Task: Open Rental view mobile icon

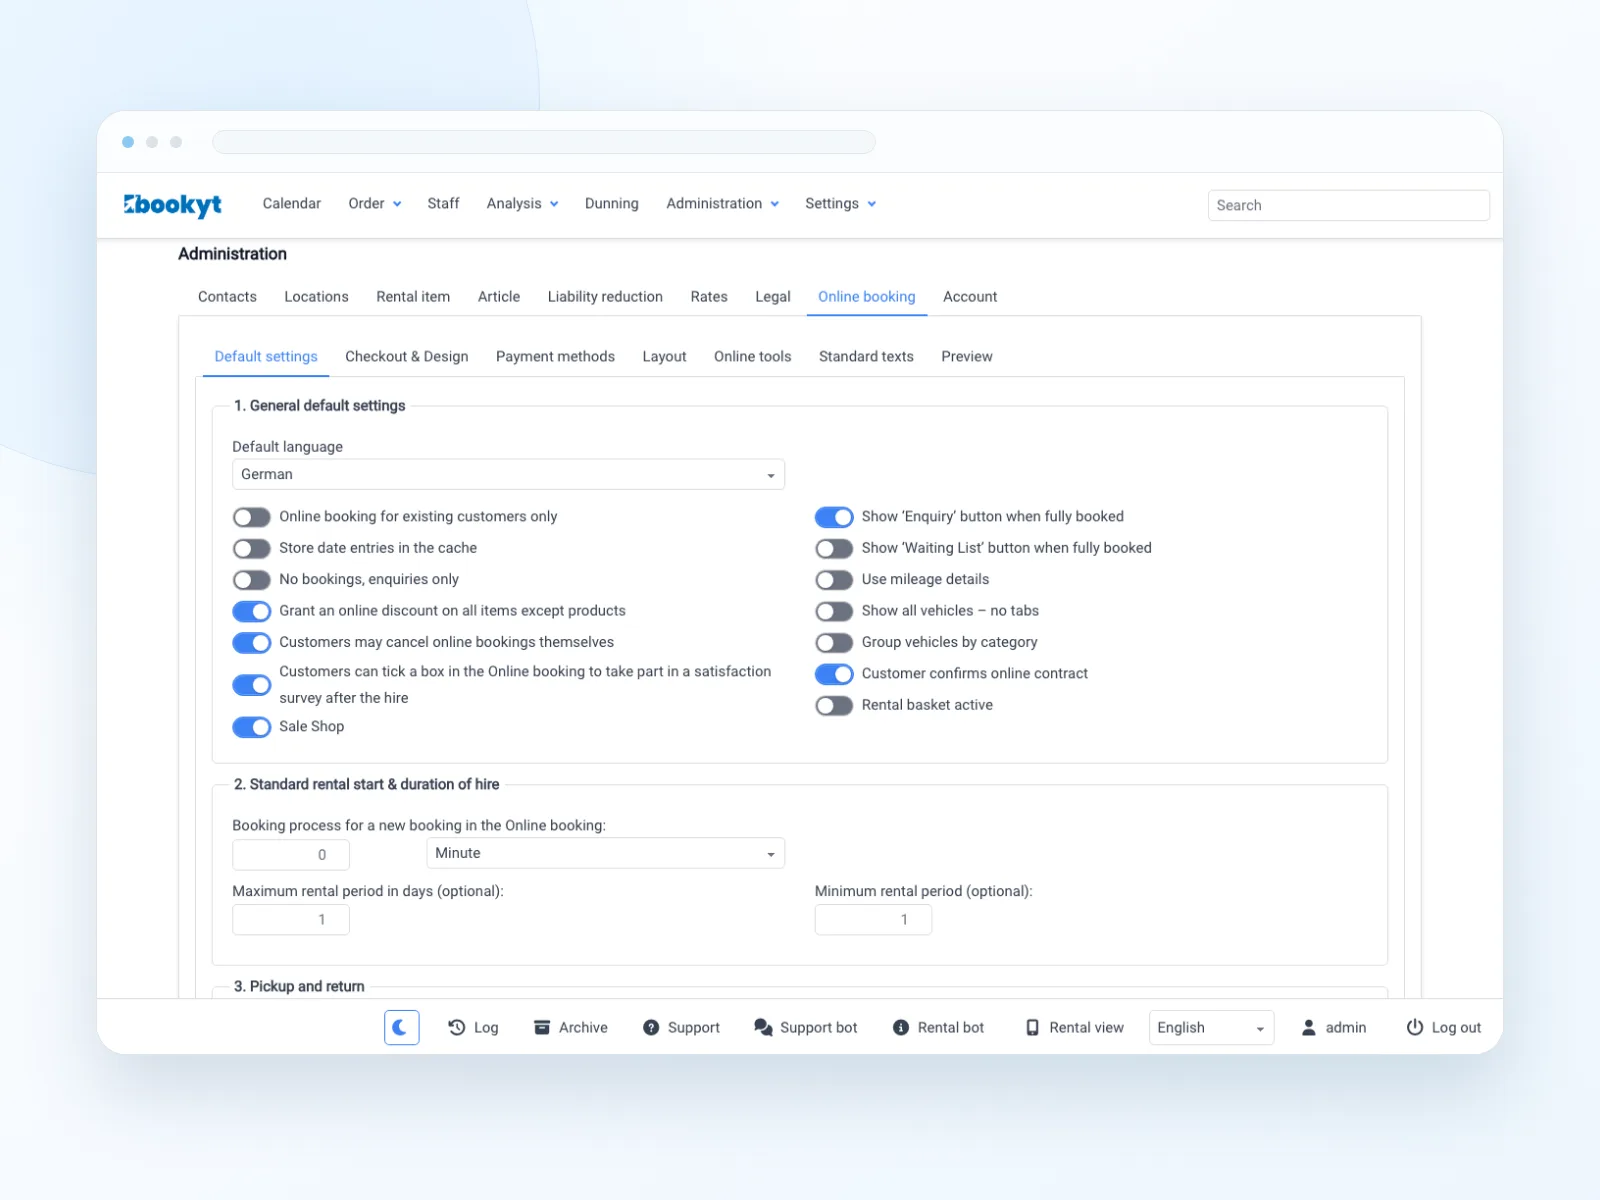Action: 1033,1027
